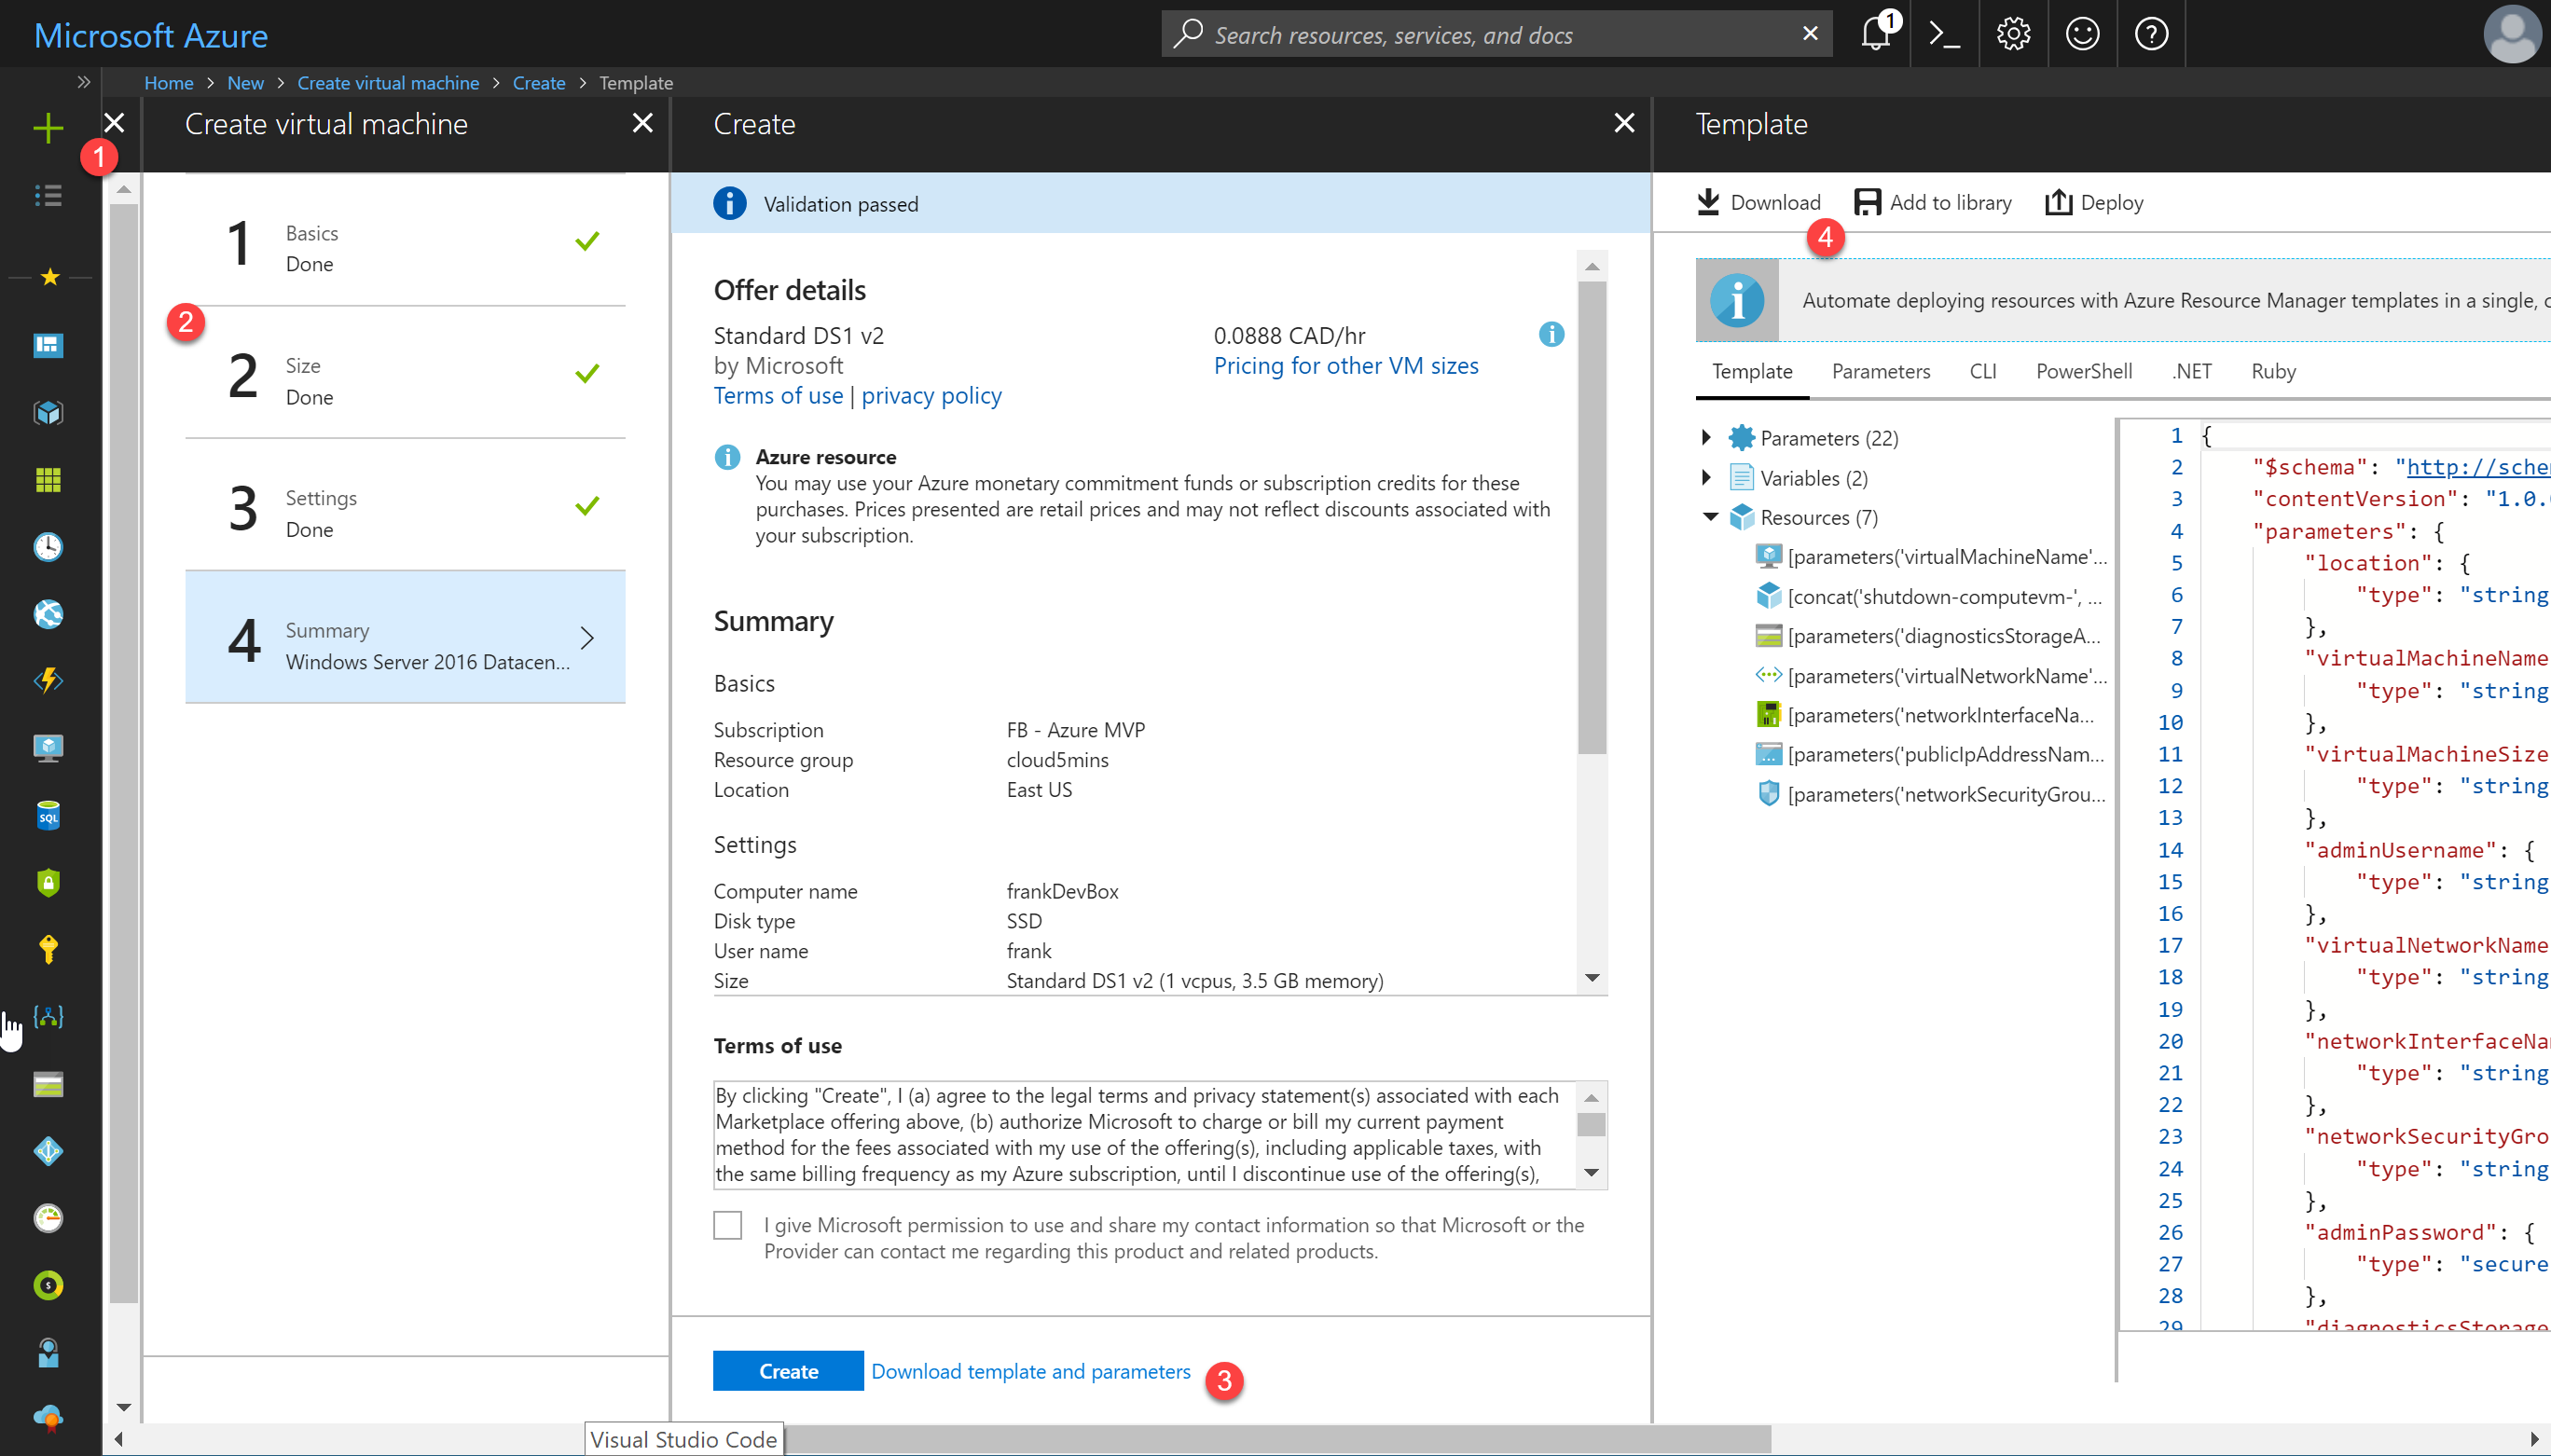The width and height of the screenshot is (2551, 1456).
Task: Switch to the CLI tab
Action: point(1983,371)
